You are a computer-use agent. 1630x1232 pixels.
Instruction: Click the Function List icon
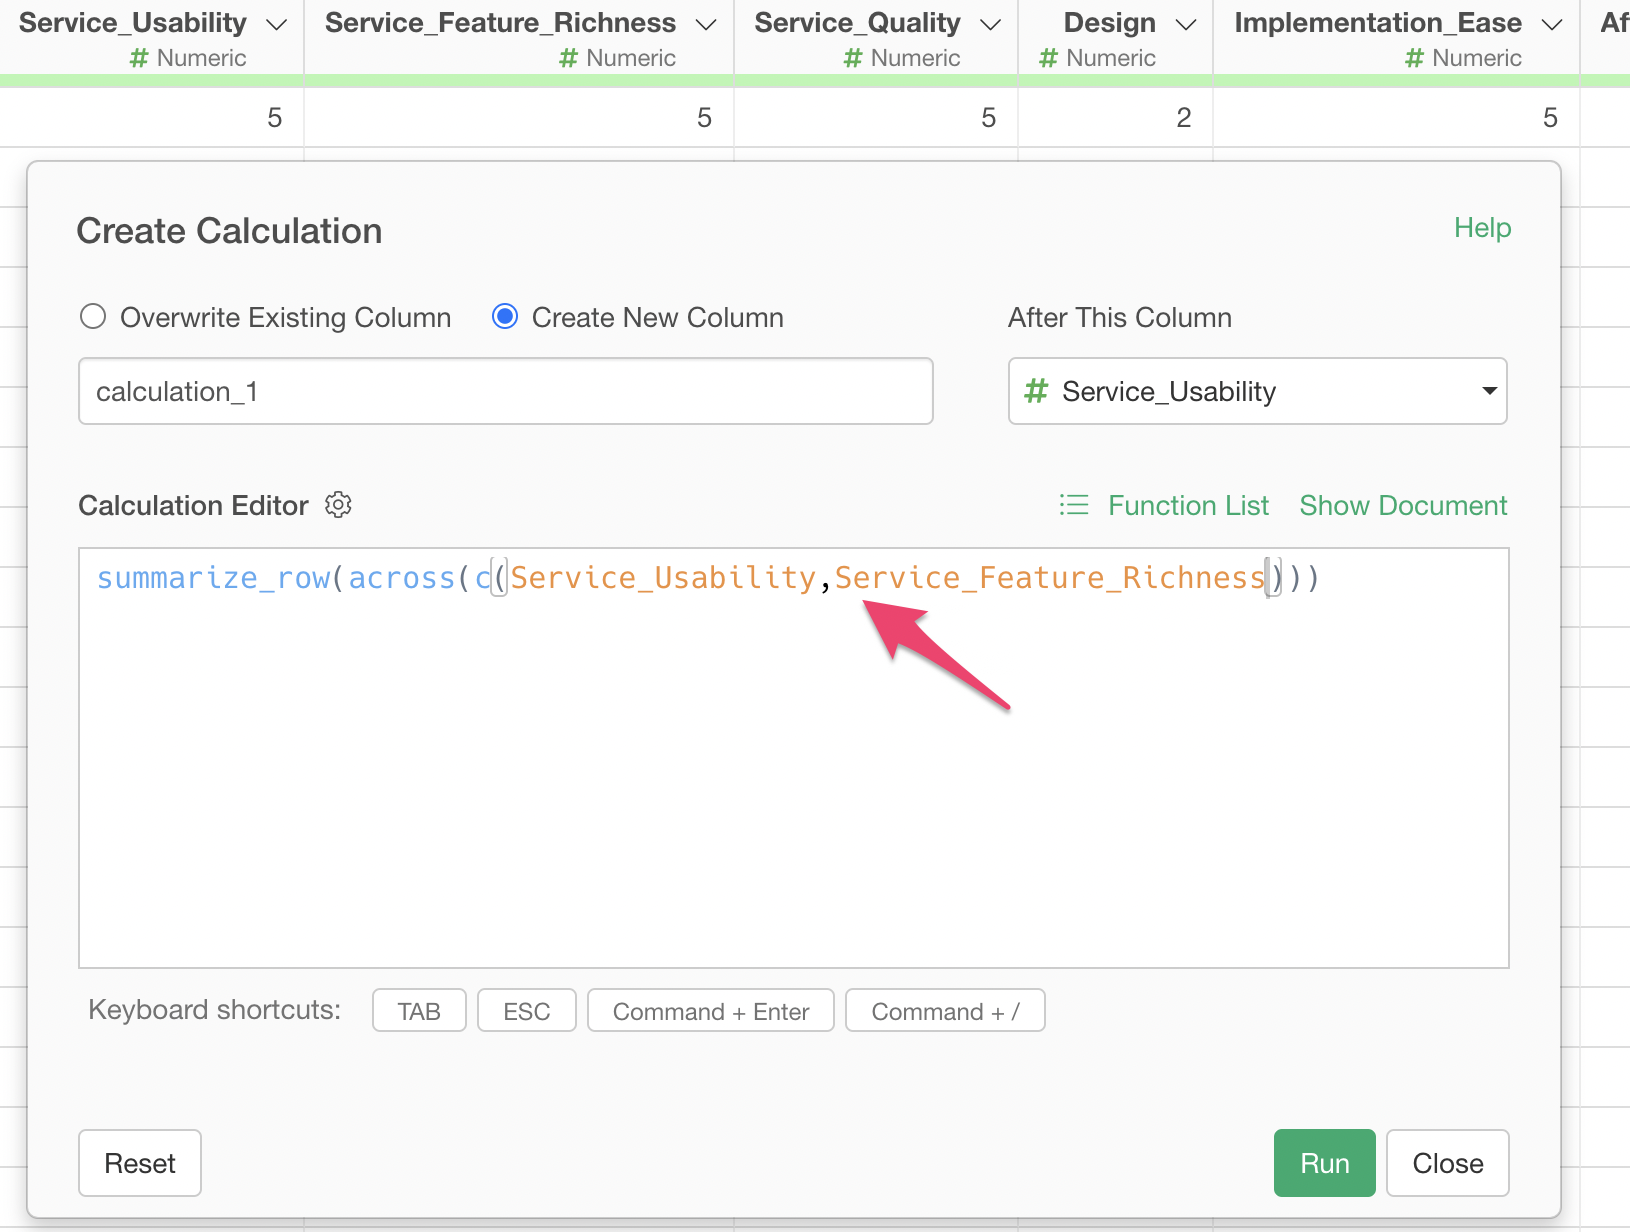[x=1073, y=505]
